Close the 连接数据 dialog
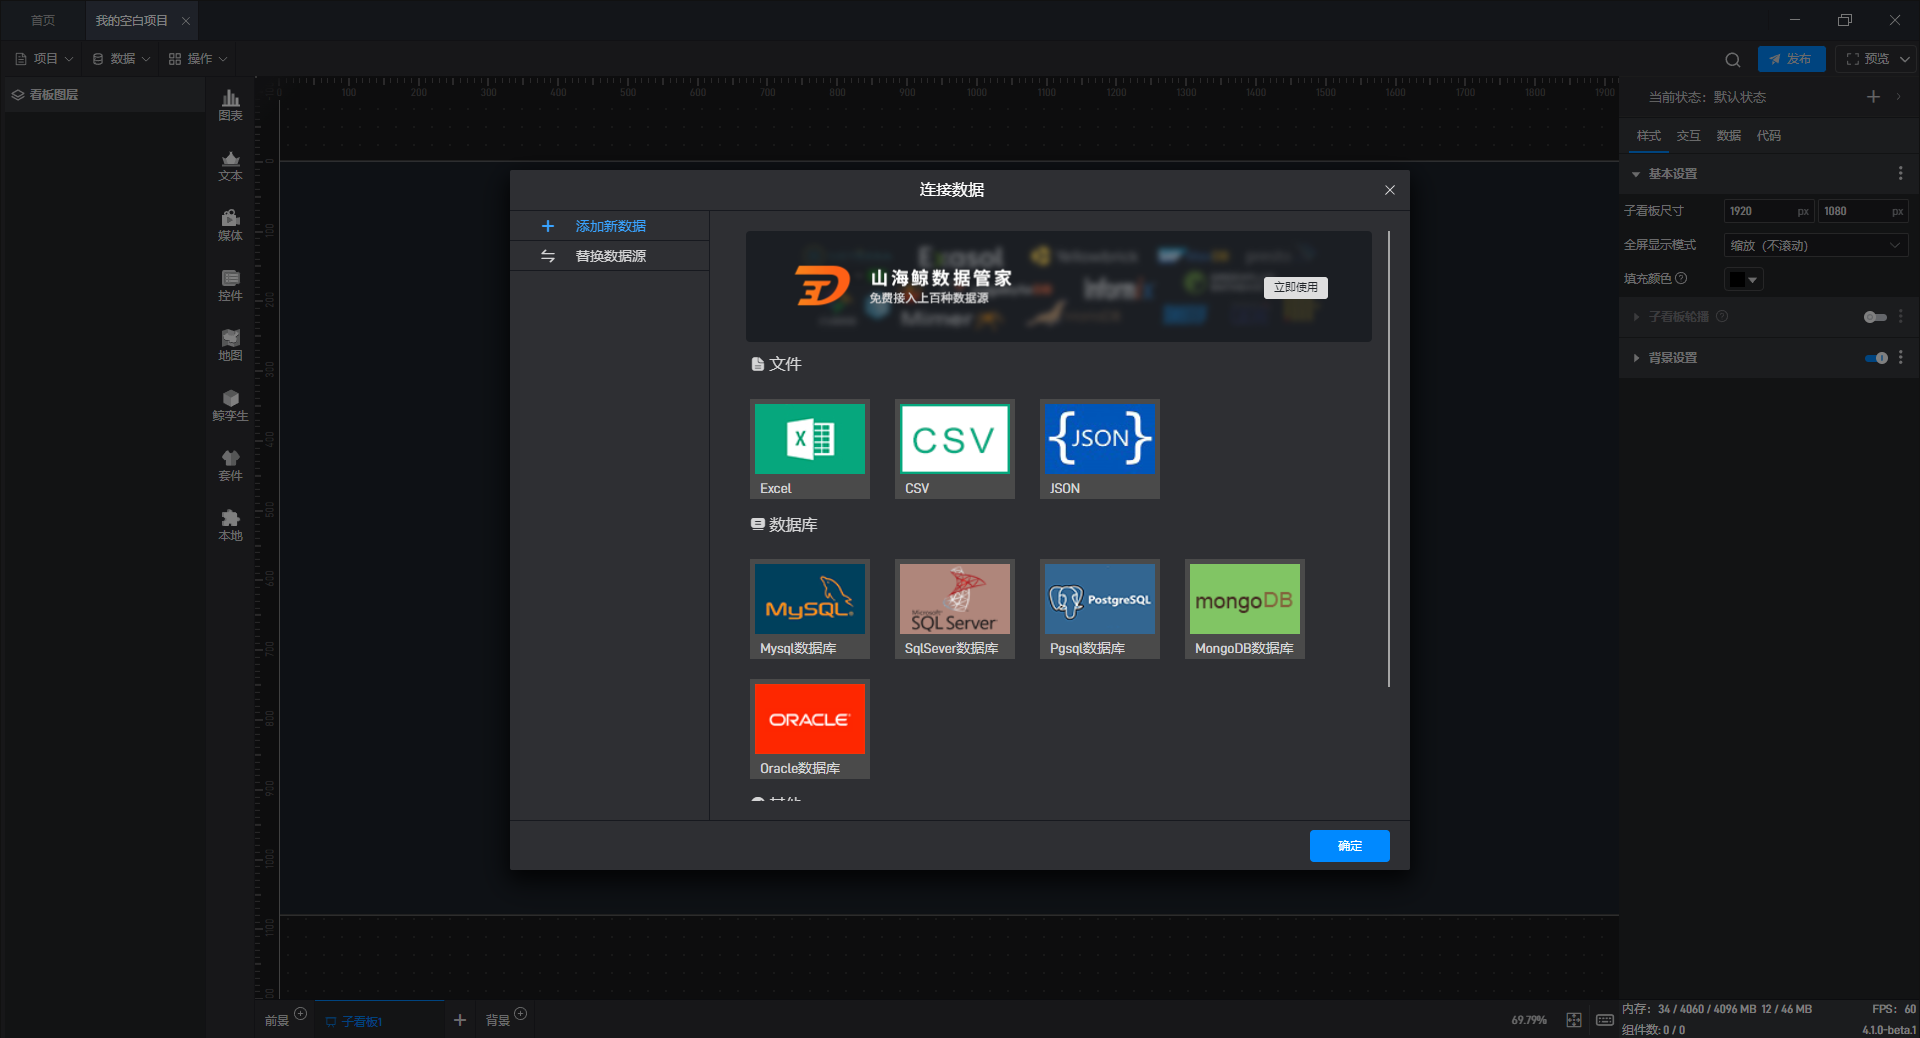The width and height of the screenshot is (1920, 1038). point(1390,190)
